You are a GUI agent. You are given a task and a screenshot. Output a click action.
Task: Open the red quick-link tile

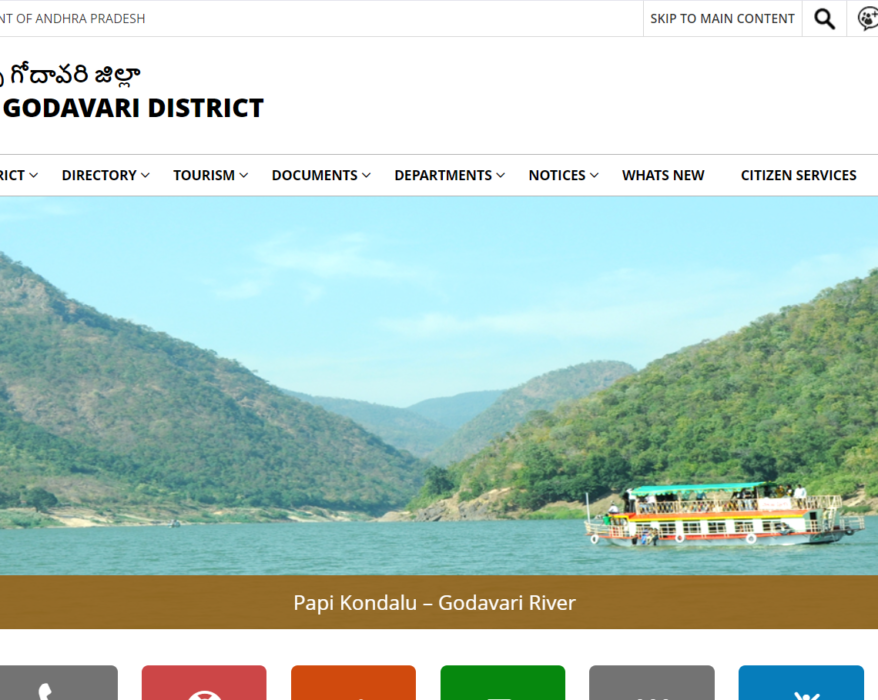[x=204, y=683]
